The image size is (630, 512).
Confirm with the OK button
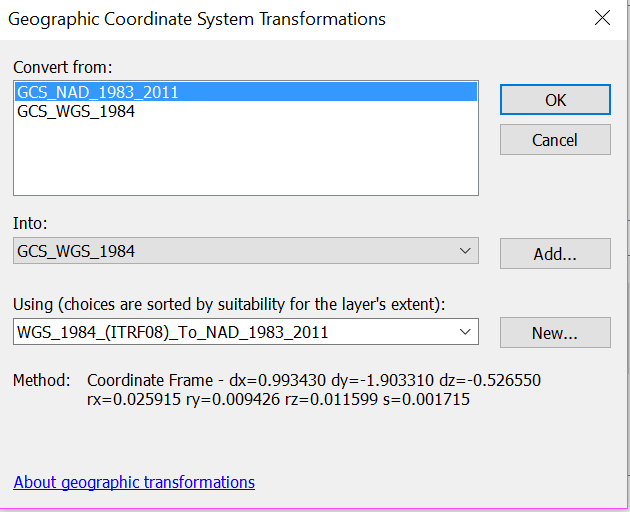[x=555, y=100]
